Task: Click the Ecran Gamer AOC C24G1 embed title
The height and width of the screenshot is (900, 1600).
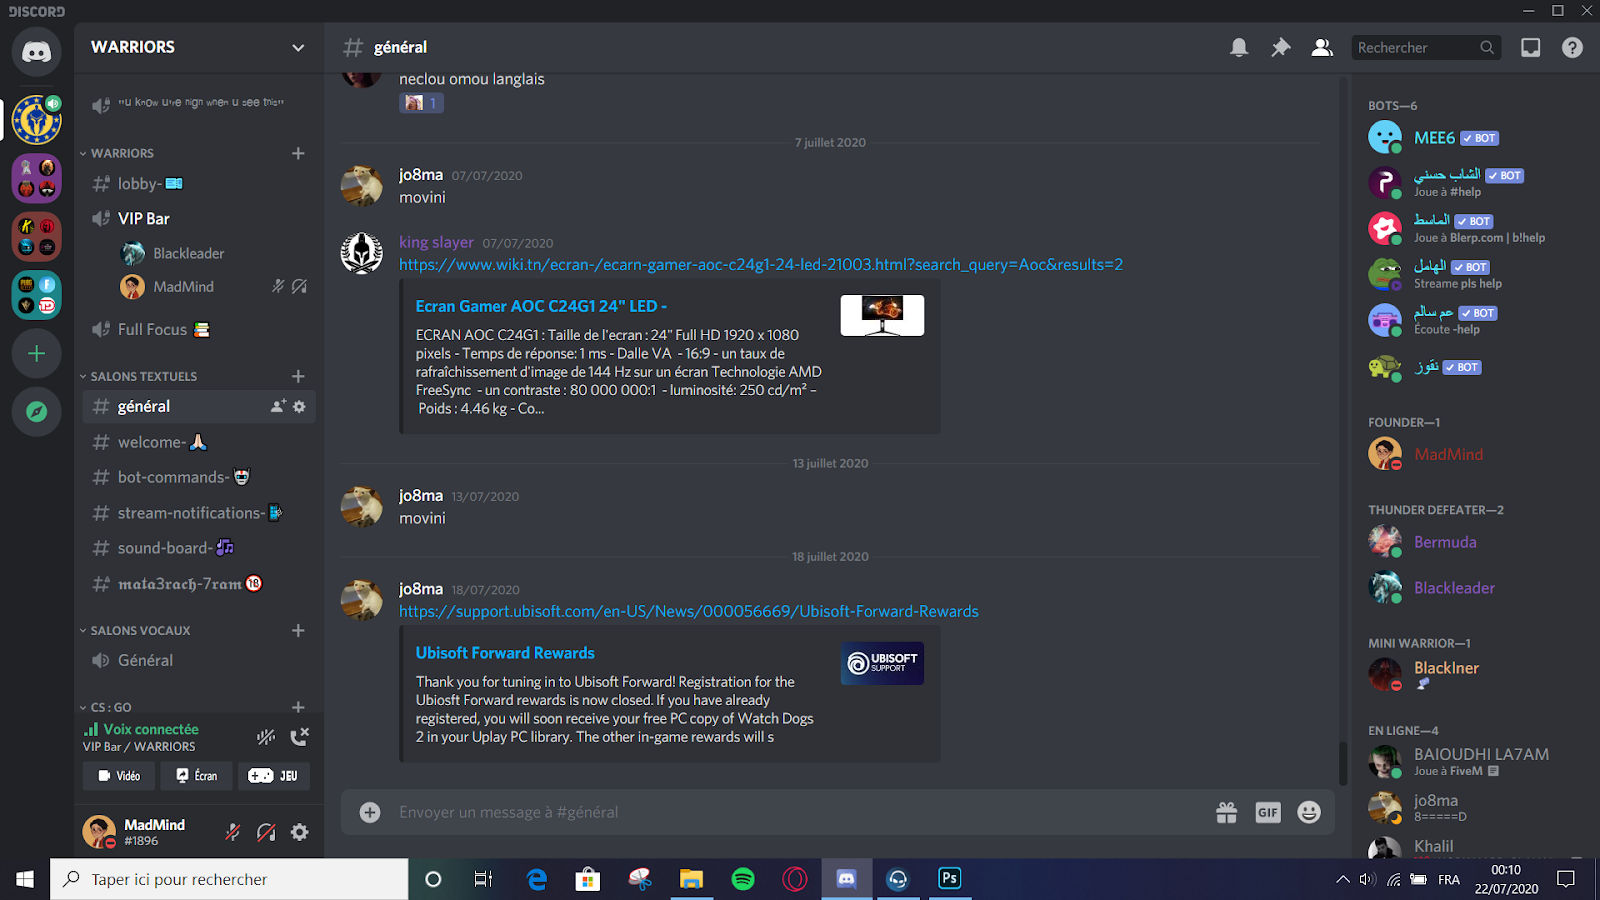Action: (x=541, y=305)
